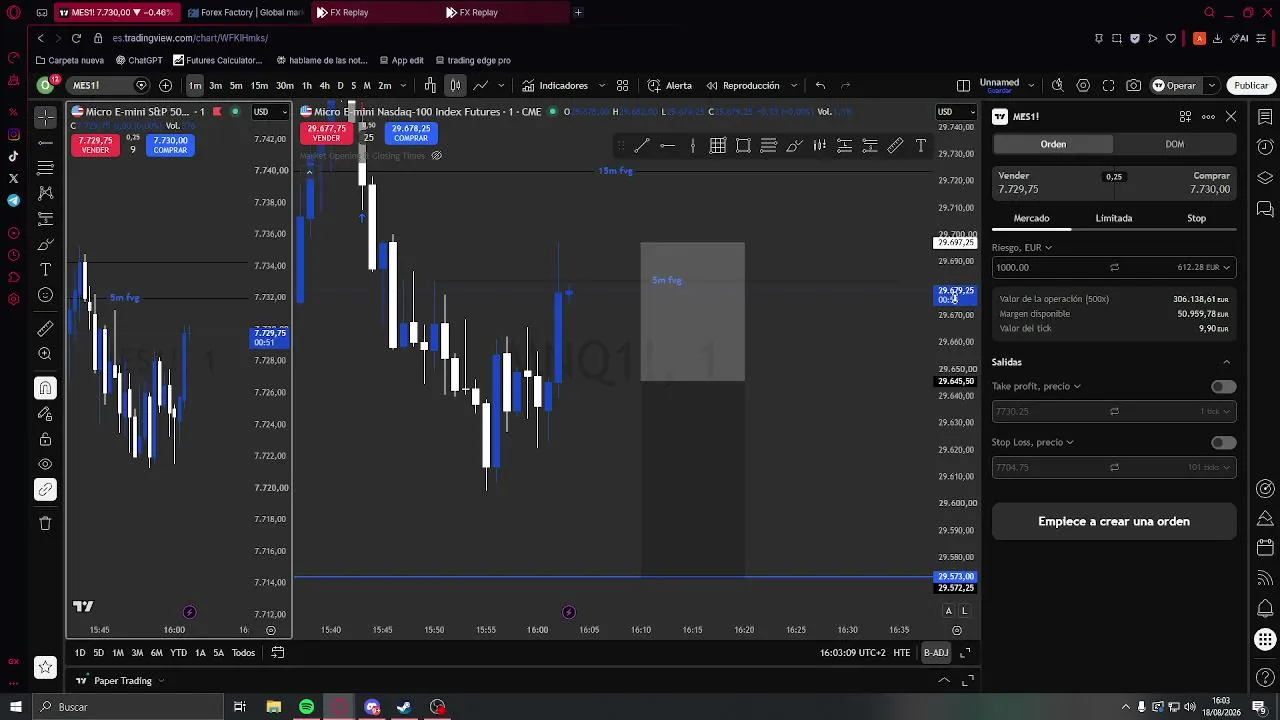Hide all drawings with the eye icon
Image resolution: width=1280 pixels, height=720 pixels.
pyautogui.click(x=45, y=464)
